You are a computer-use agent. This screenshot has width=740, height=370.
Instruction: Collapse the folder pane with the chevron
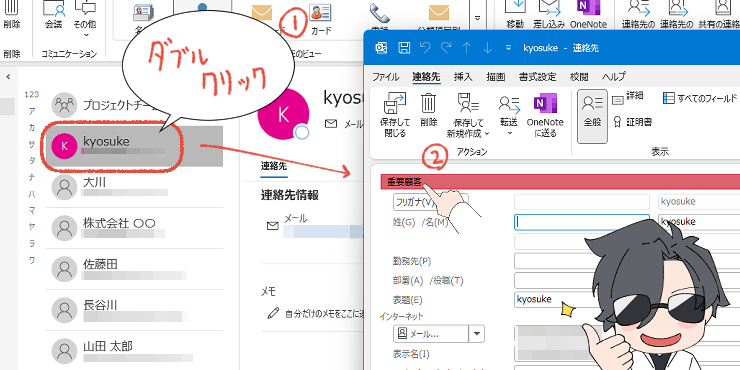(x=8, y=76)
